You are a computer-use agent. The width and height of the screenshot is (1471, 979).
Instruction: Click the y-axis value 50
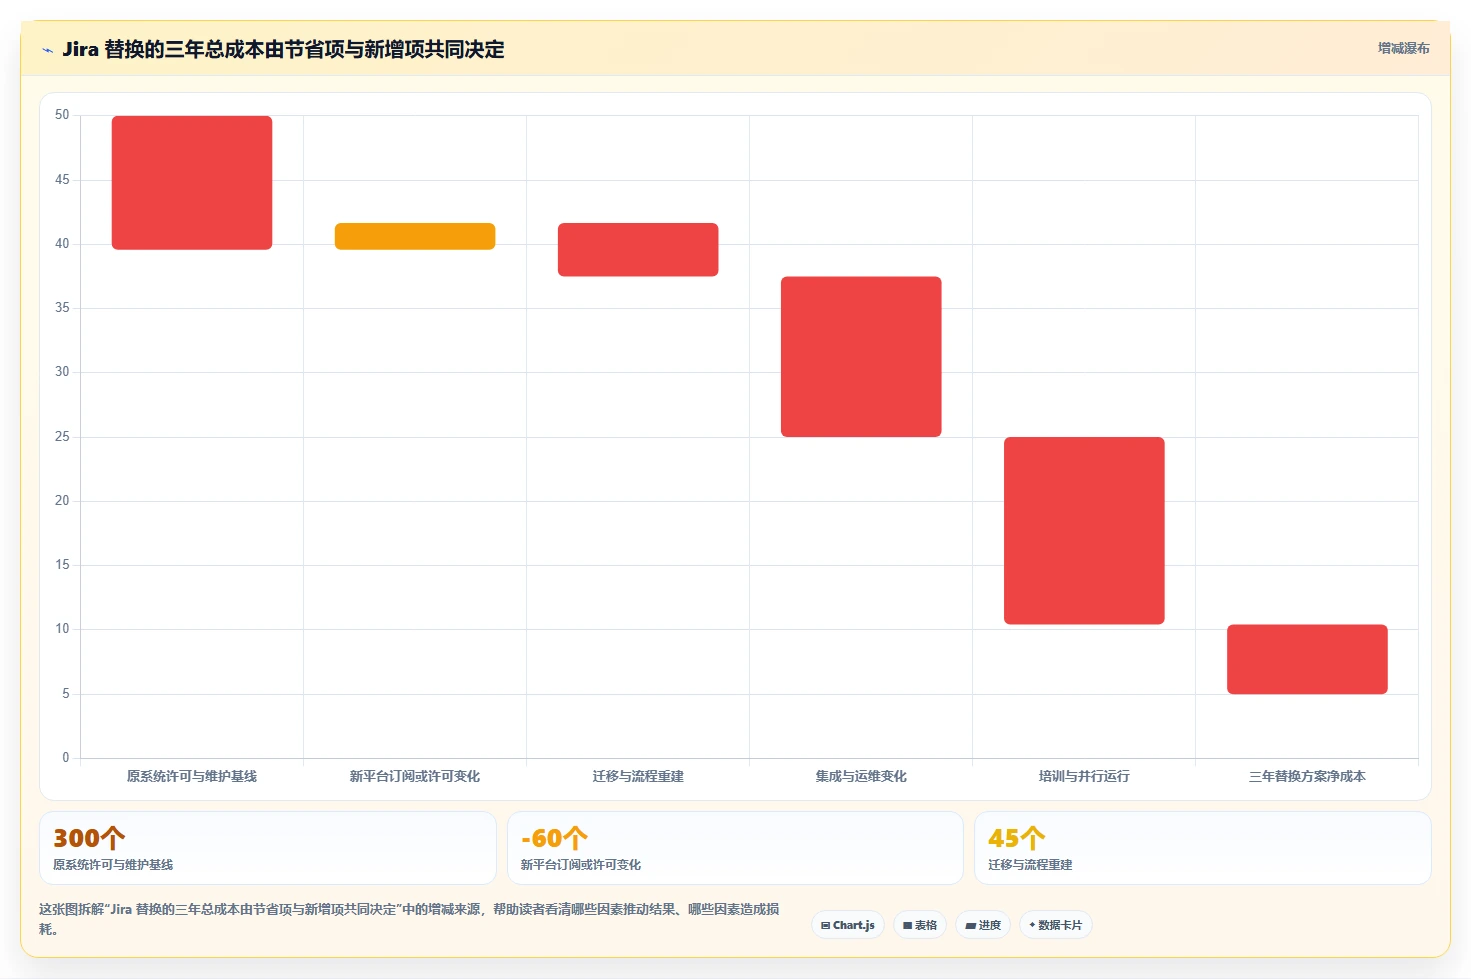coord(62,115)
